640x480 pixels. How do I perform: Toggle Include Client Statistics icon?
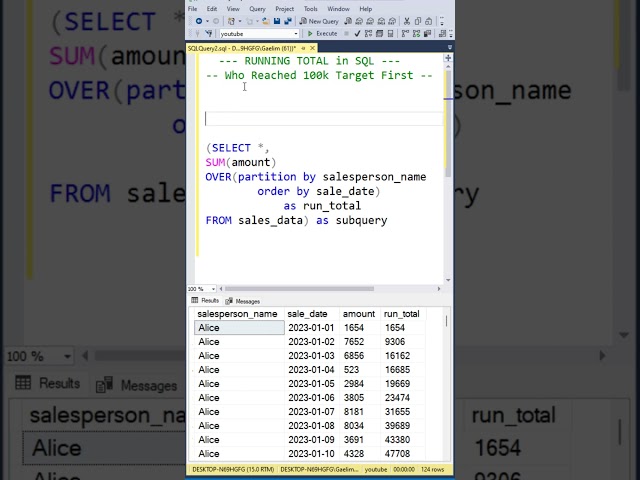(x=427, y=33)
